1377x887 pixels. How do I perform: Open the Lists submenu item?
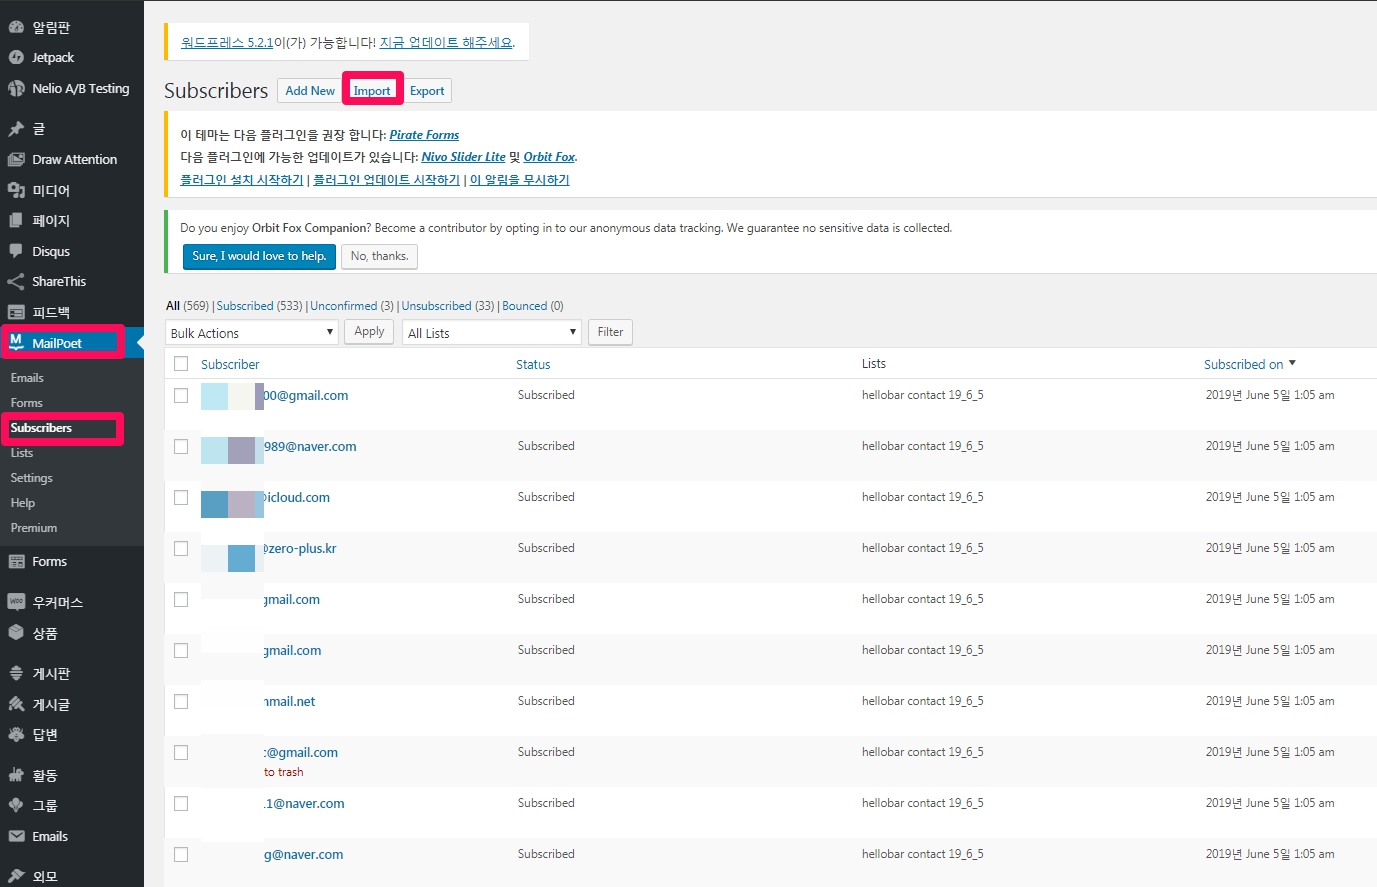[x=22, y=453]
